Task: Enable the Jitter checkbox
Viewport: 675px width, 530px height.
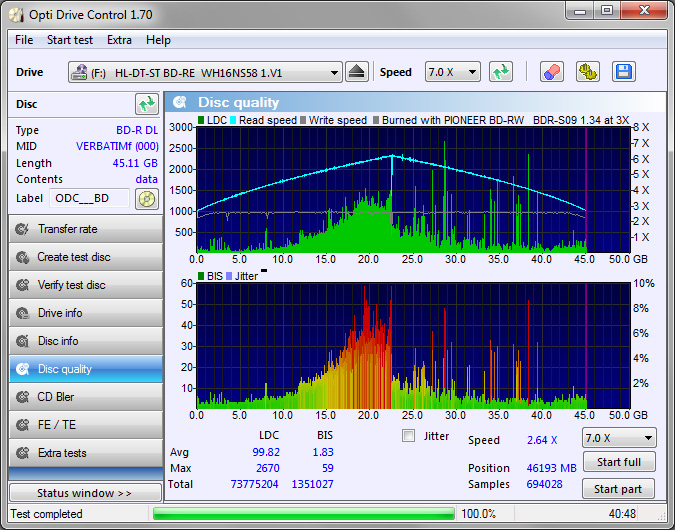Action: (408, 436)
